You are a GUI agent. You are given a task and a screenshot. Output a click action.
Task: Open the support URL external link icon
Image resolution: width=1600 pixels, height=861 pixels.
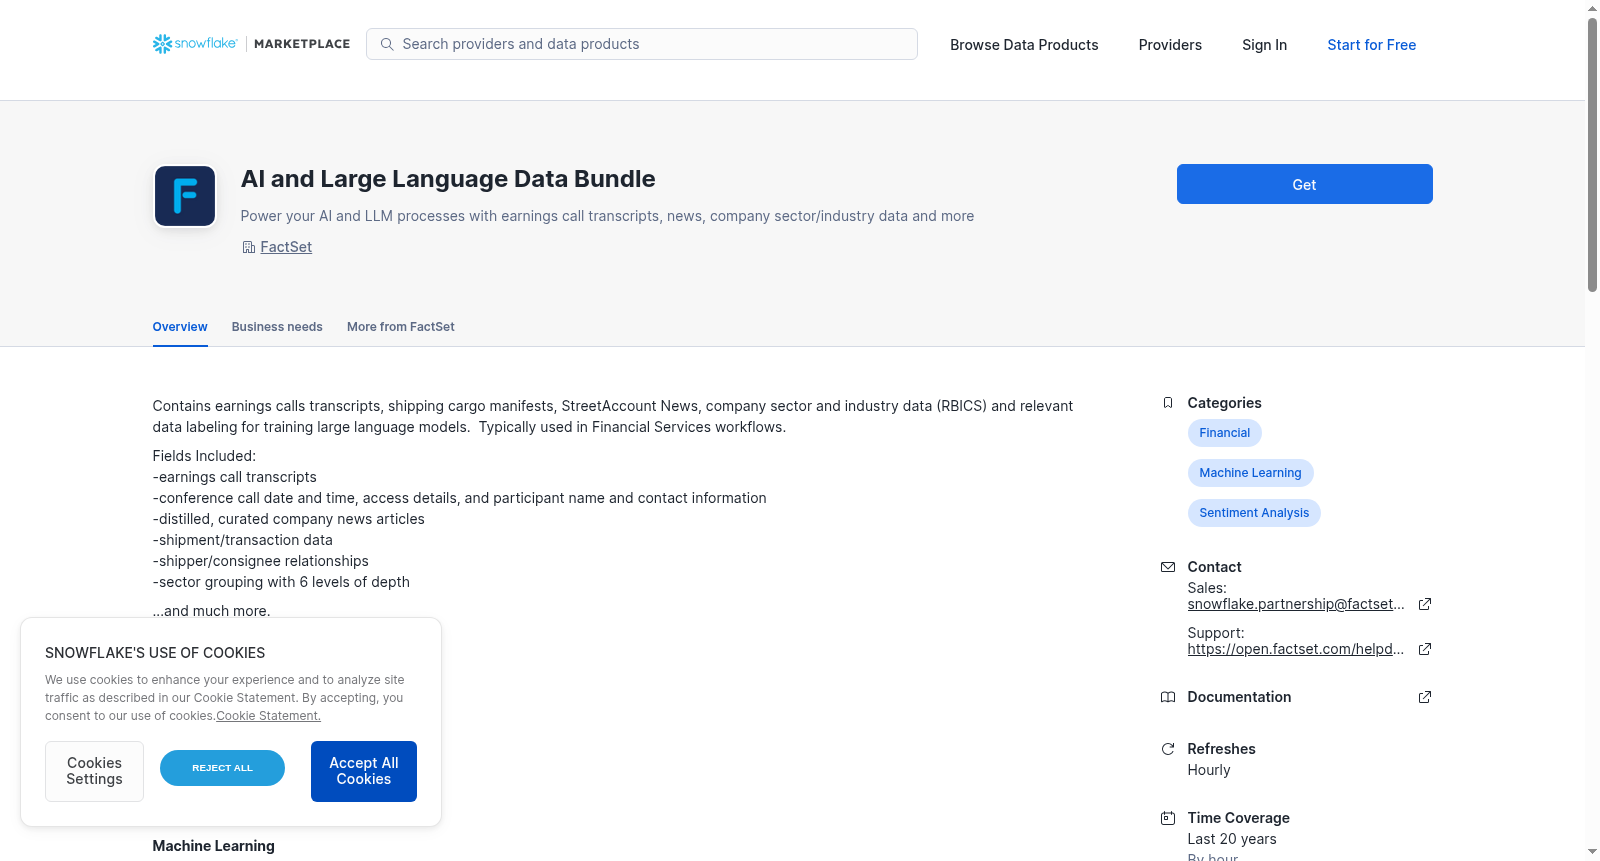point(1425,649)
